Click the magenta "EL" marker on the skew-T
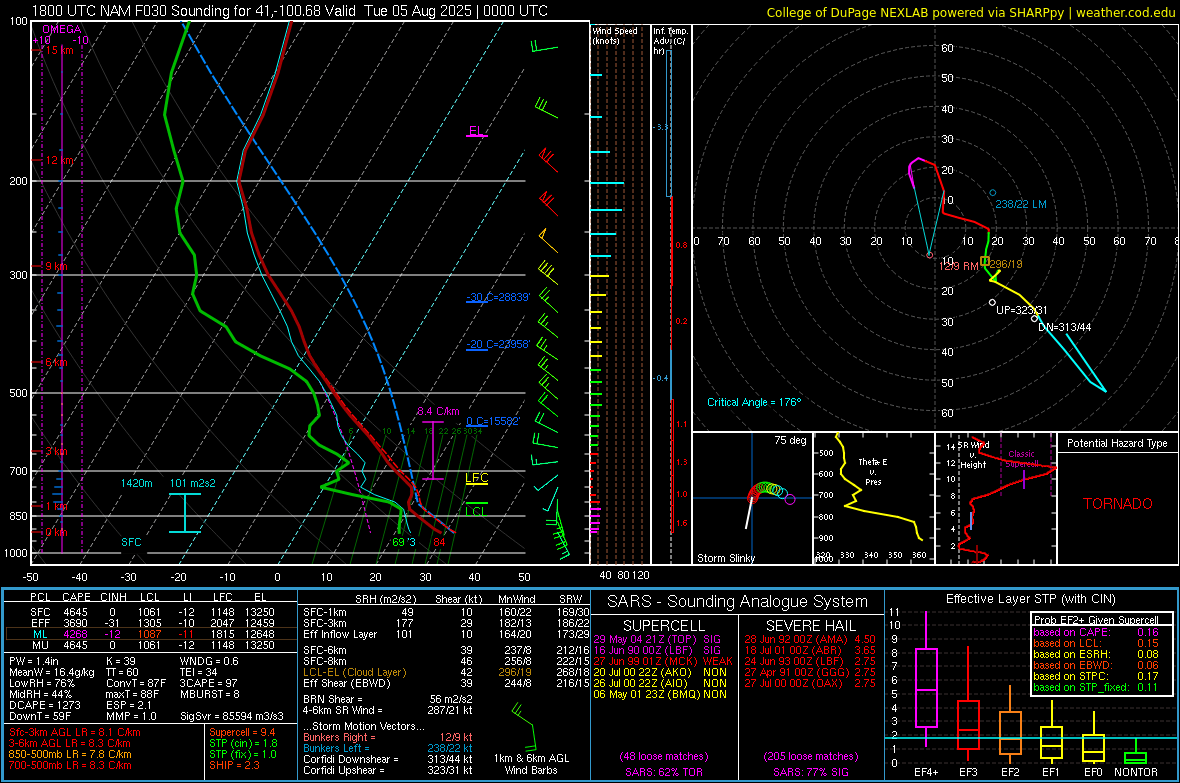 [x=476, y=130]
